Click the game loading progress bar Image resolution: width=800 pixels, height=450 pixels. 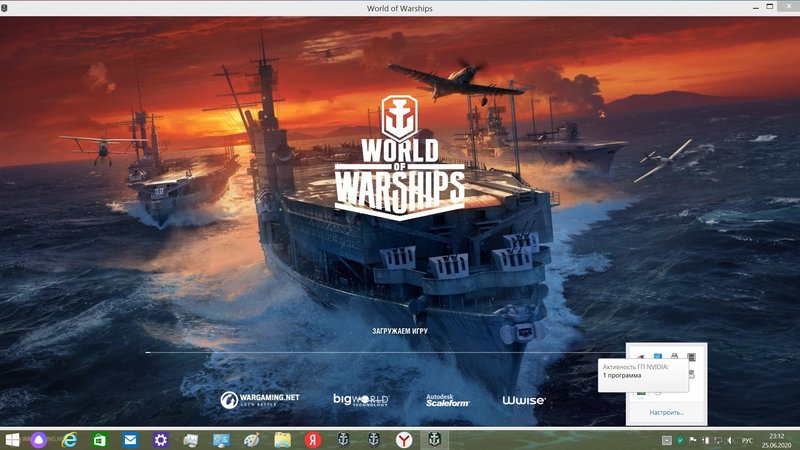point(385,352)
